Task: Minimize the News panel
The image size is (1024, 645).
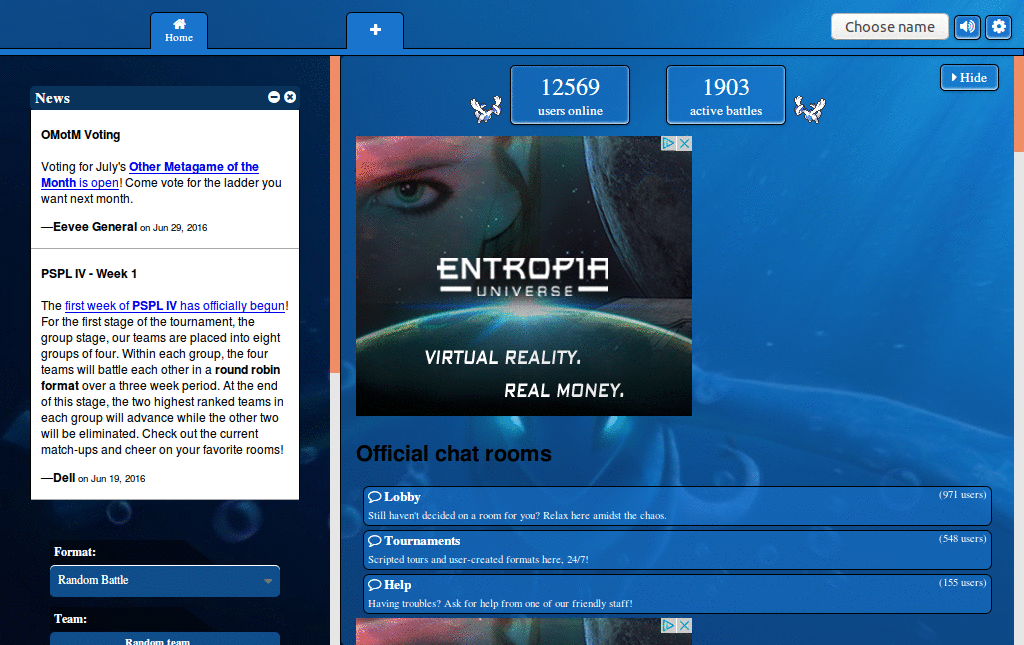Action: [x=274, y=97]
